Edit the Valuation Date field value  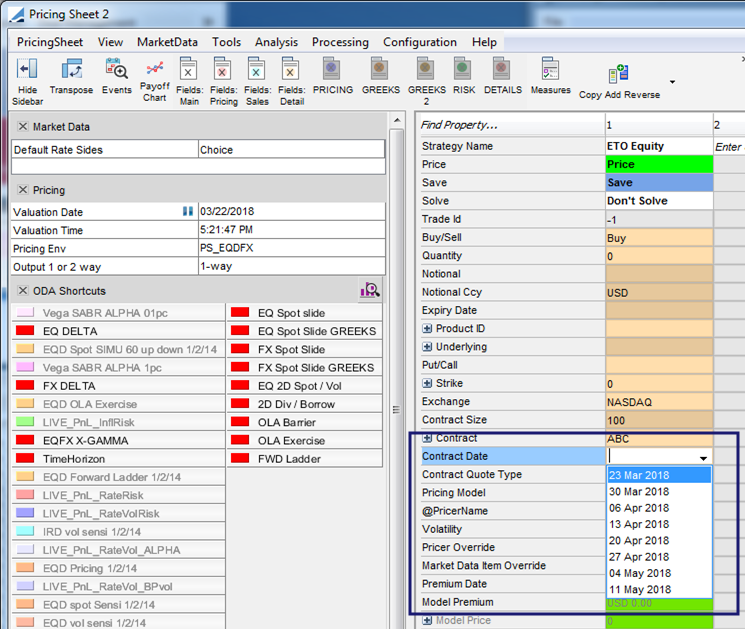[291, 211]
